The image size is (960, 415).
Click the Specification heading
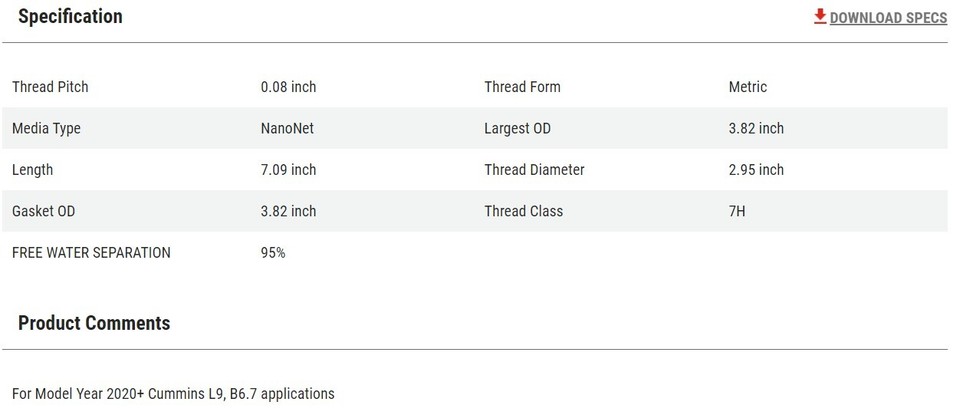[70, 17]
